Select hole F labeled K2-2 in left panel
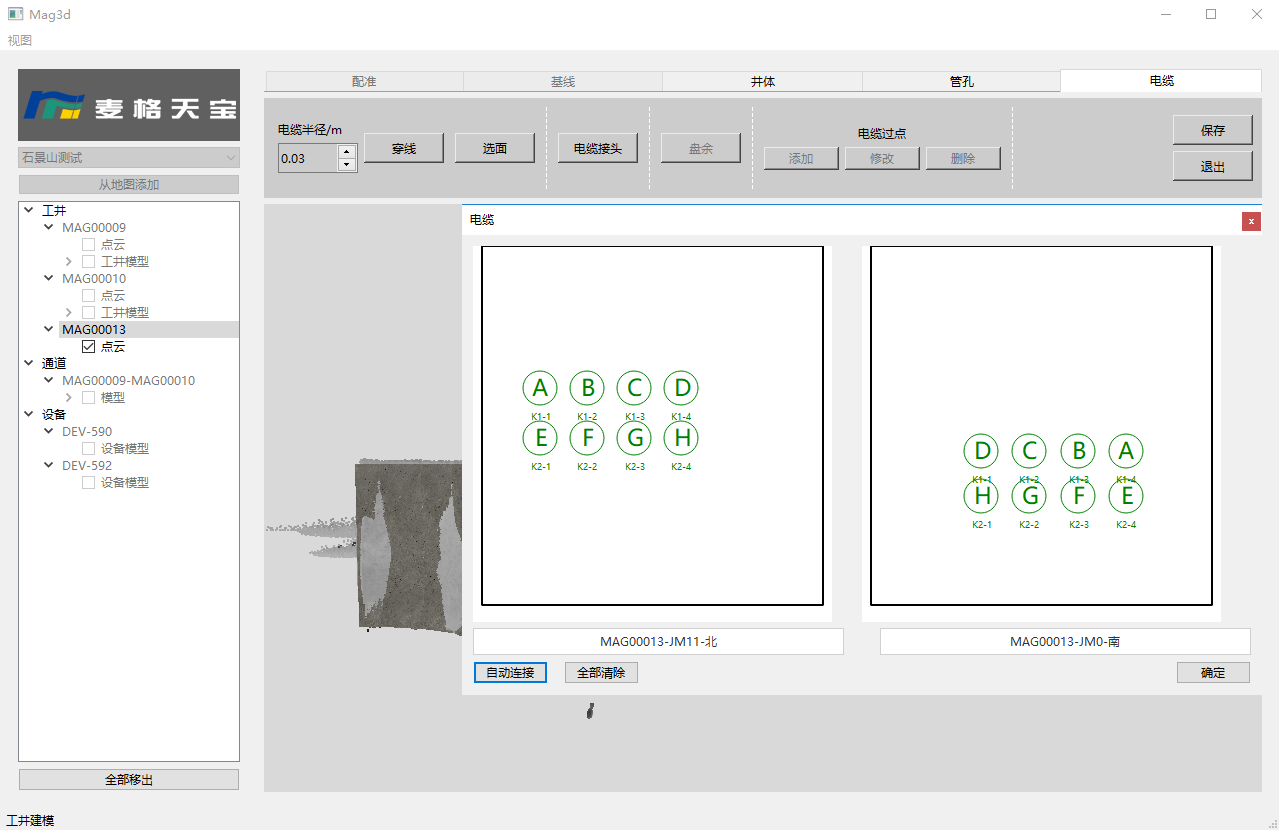Screen dimensions: 1279x830 (587, 438)
